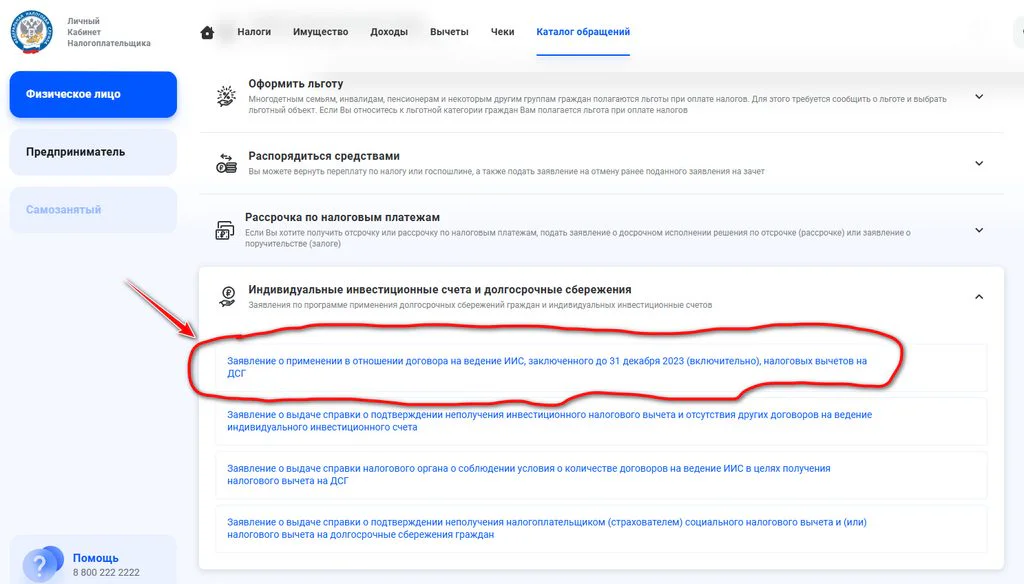
Task: Click the Оформить льготу percent icon
Action: (x=226, y=96)
